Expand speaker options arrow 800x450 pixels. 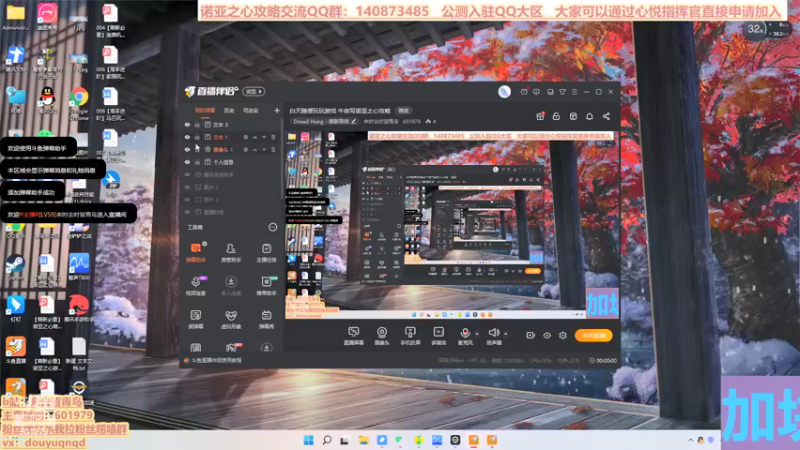tap(506, 334)
